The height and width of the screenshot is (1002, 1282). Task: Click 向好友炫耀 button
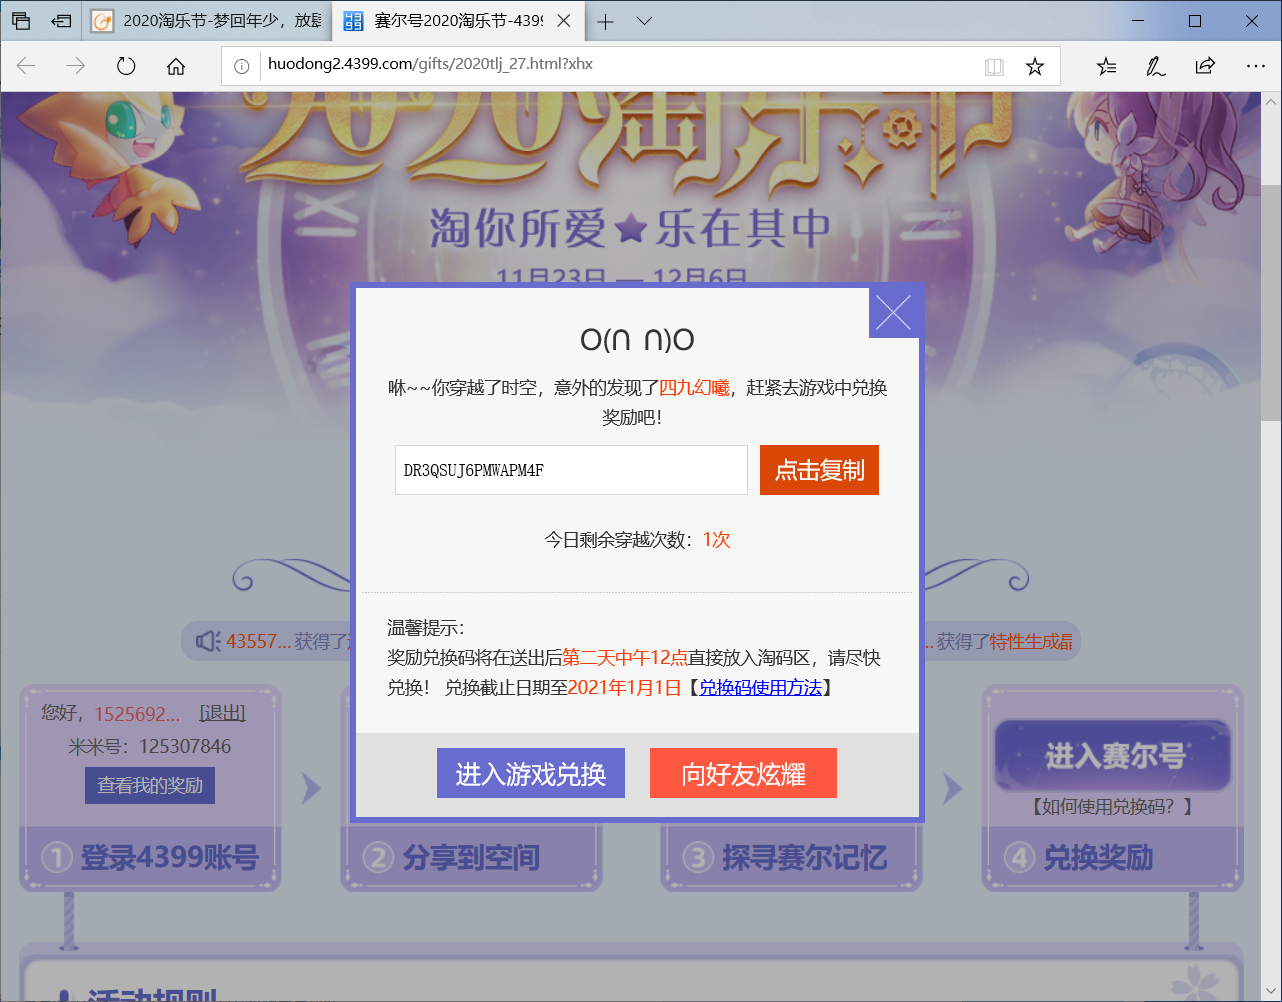pyautogui.click(x=743, y=773)
